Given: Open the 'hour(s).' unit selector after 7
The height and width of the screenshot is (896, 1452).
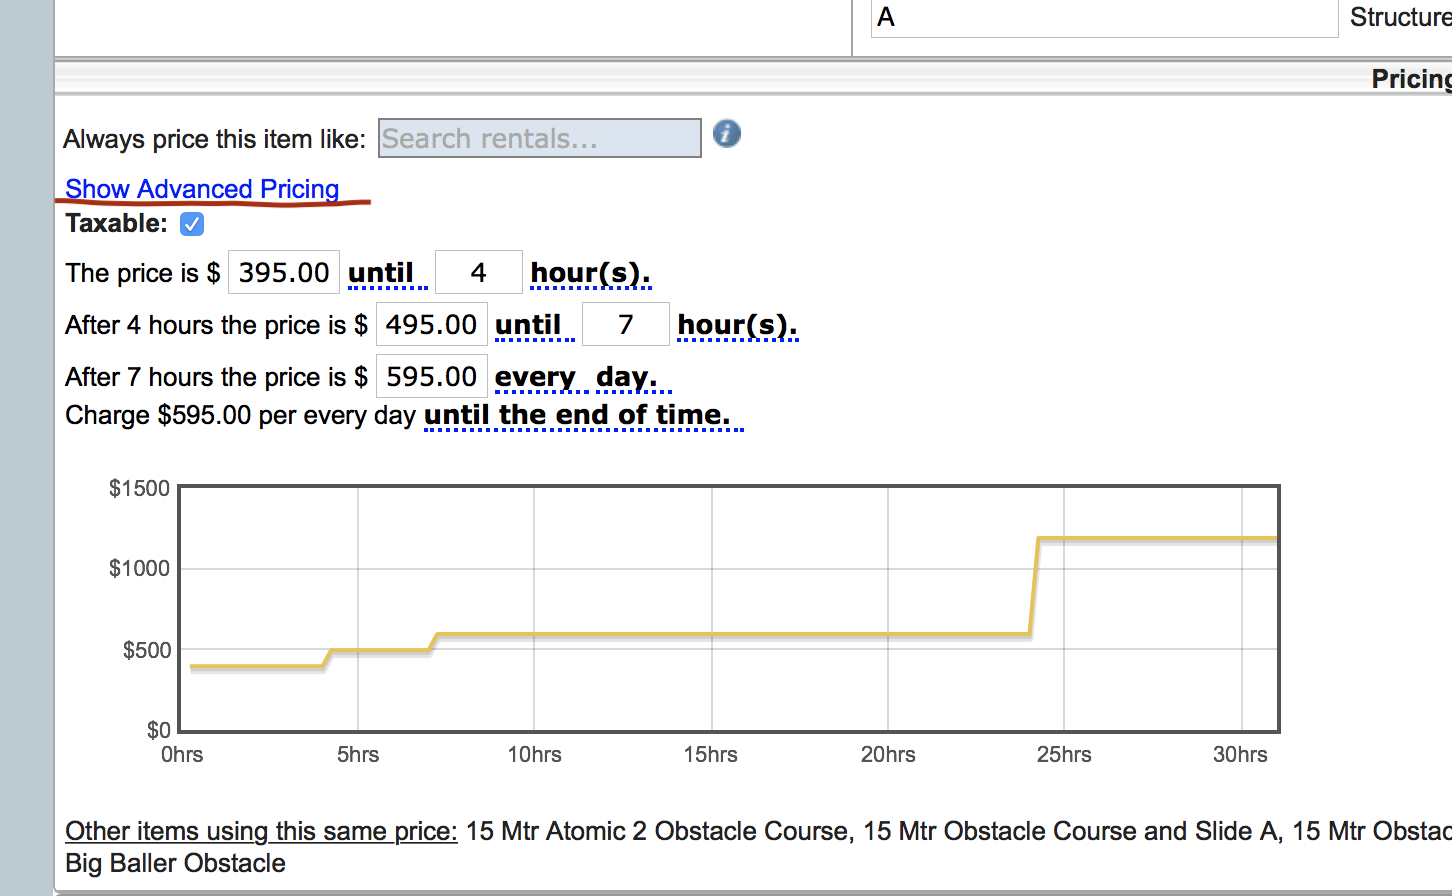Looking at the screenshot, I should pos(737,325).
